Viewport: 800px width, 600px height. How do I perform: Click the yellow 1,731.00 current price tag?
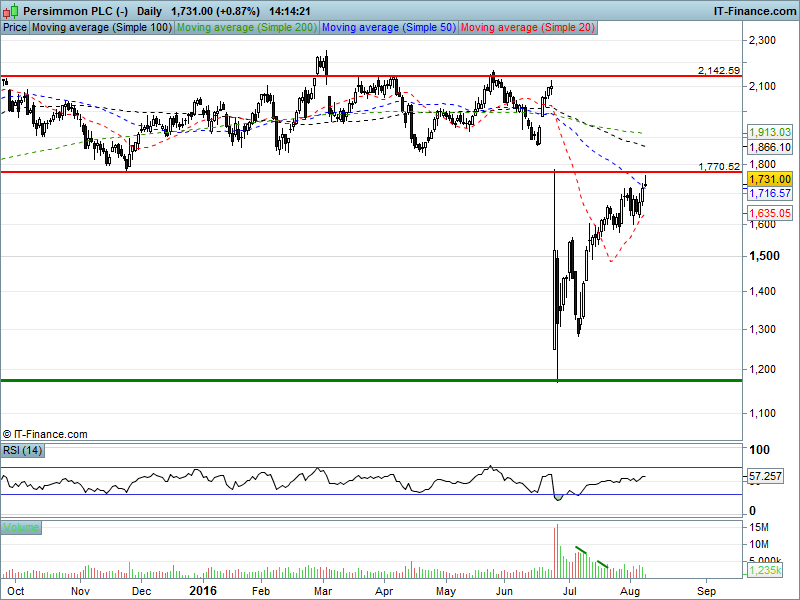(x=769, y=179)
